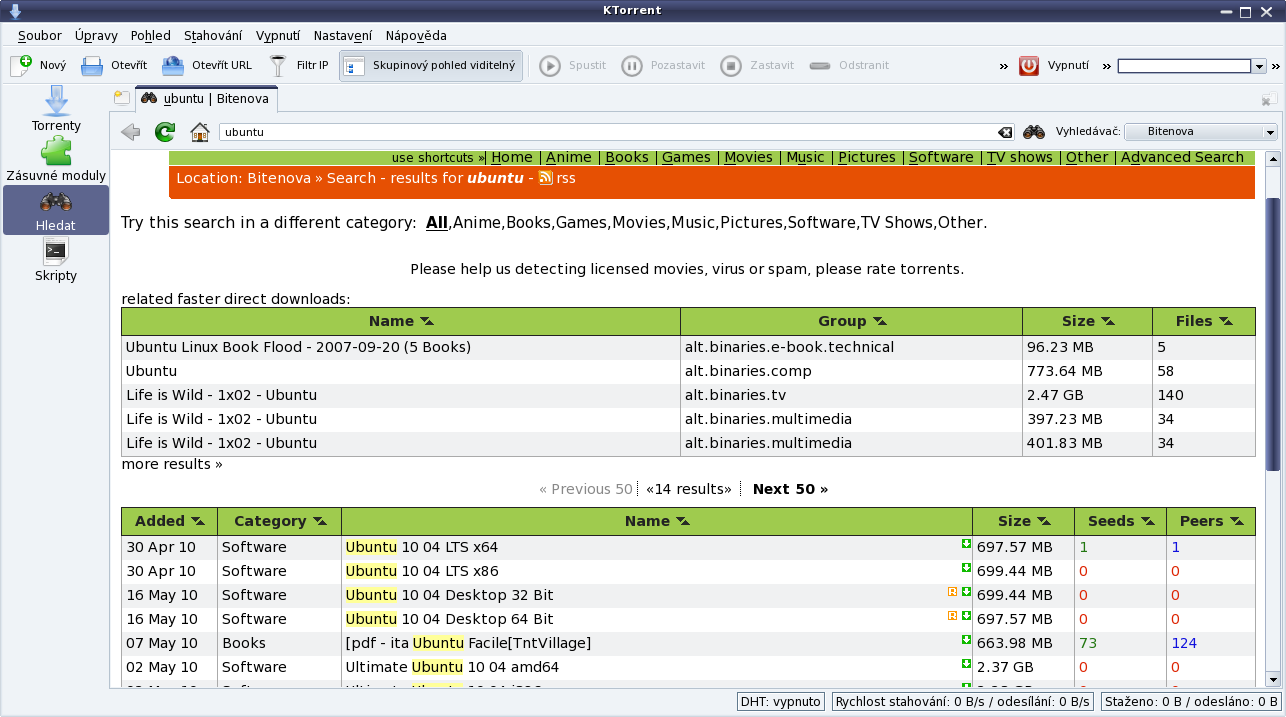1286x717 pixels.
Task: Open the Stahování menu
Action: (212, 35)
